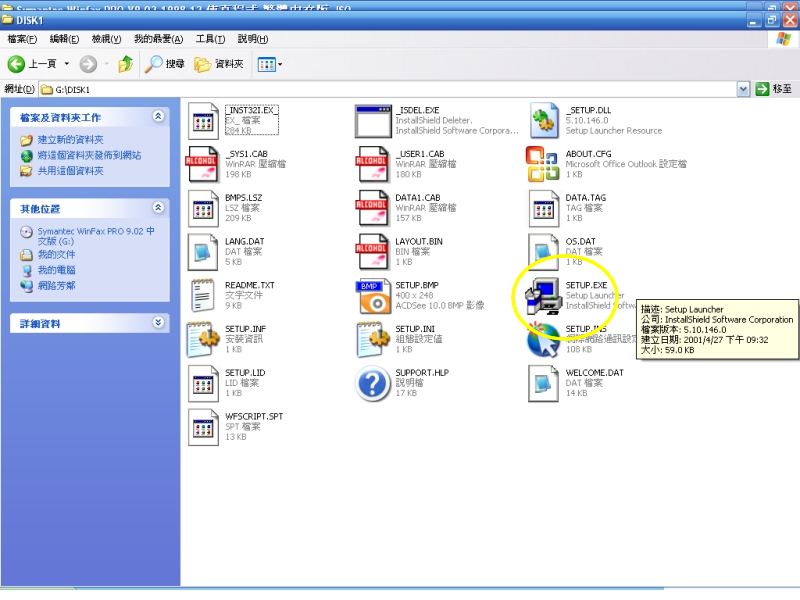Click the address field showing G:\DISK1

388,89
